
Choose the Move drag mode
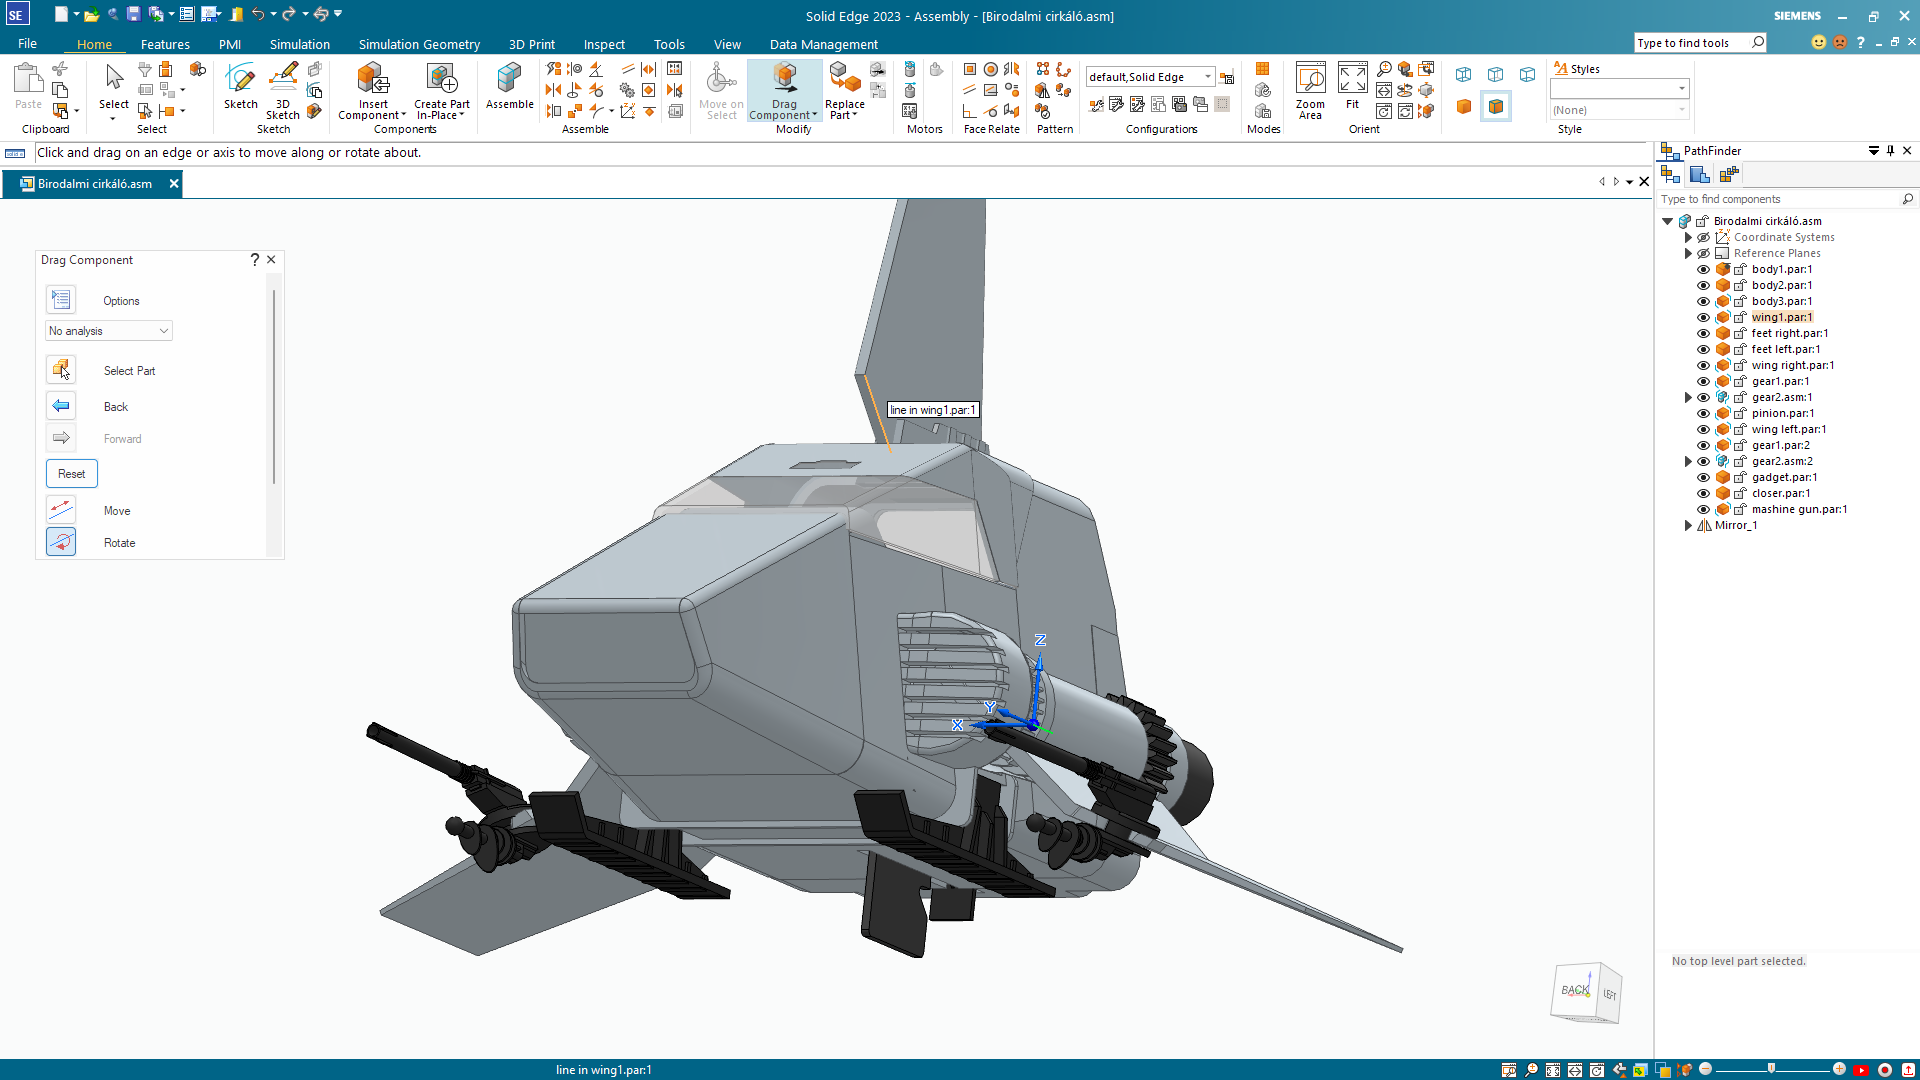pos(61,510)
